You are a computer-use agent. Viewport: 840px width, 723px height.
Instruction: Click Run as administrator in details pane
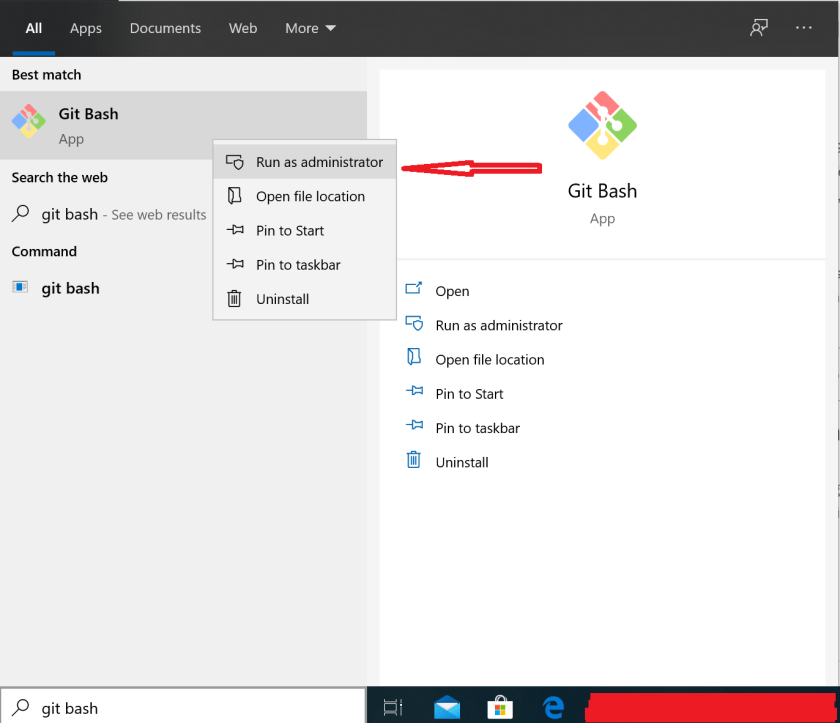(x=499, y=325)
